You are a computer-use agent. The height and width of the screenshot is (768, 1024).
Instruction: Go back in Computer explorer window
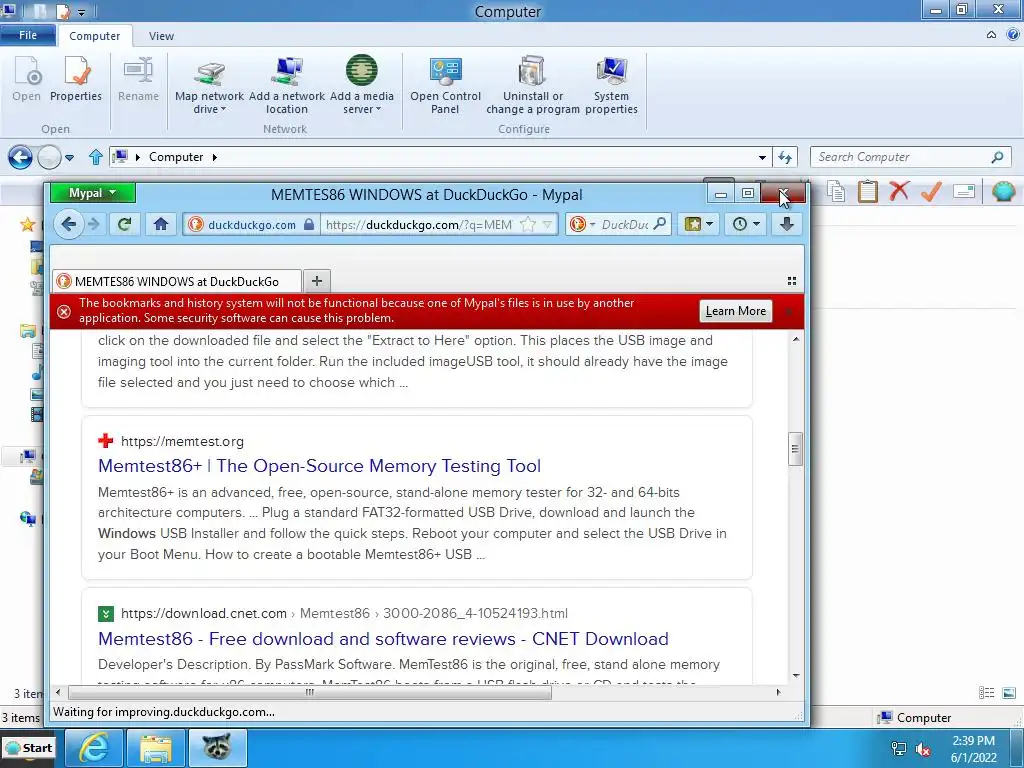(x=20, y=157)
